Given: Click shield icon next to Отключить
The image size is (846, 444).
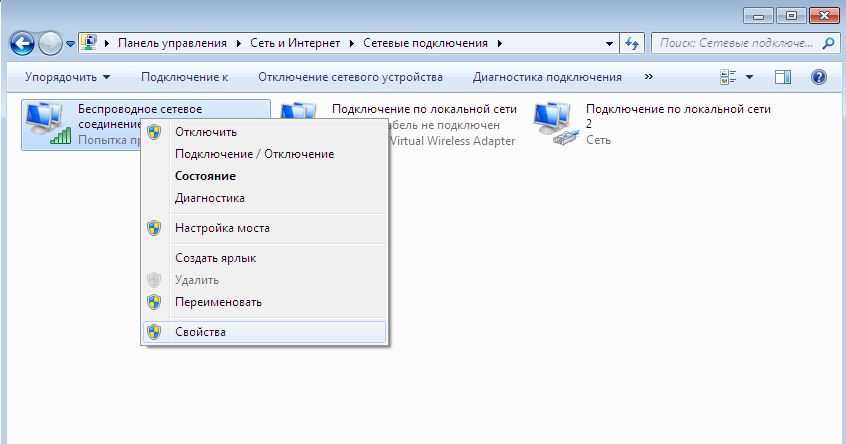Looking at the screenshot, I should tap(154, 132).
